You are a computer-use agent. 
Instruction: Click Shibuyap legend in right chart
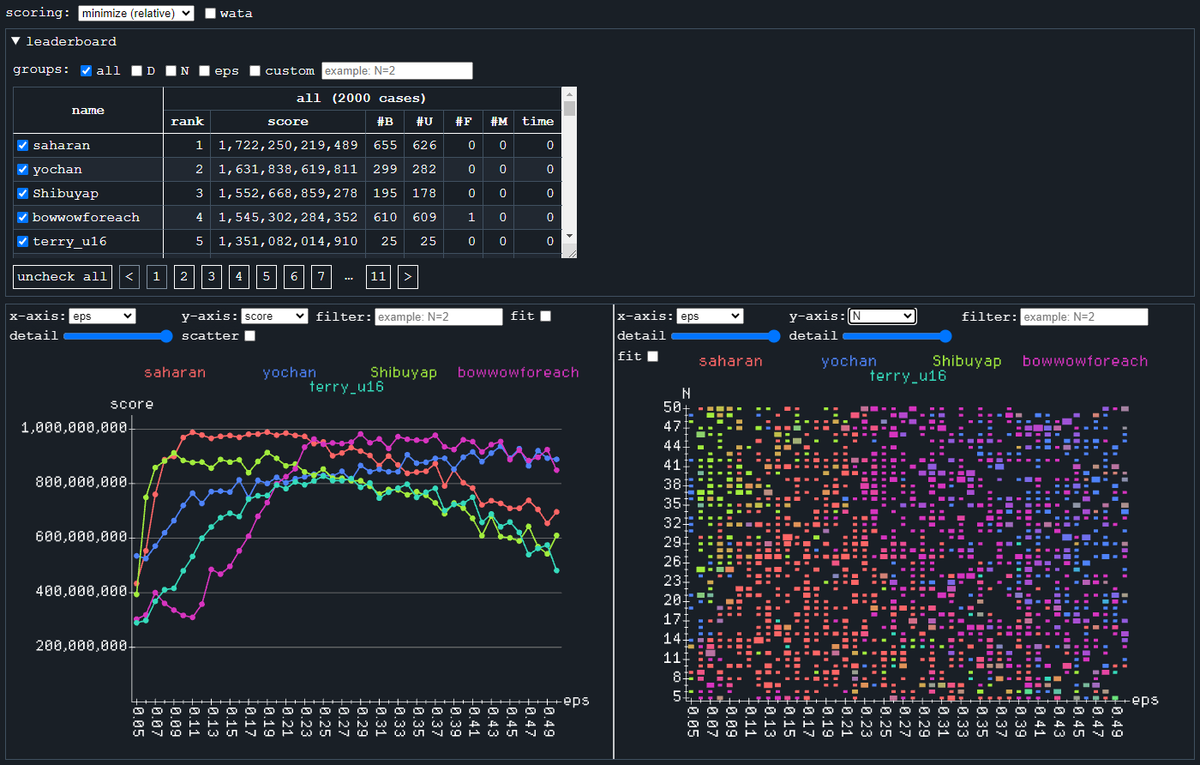[x=967, y=361]
